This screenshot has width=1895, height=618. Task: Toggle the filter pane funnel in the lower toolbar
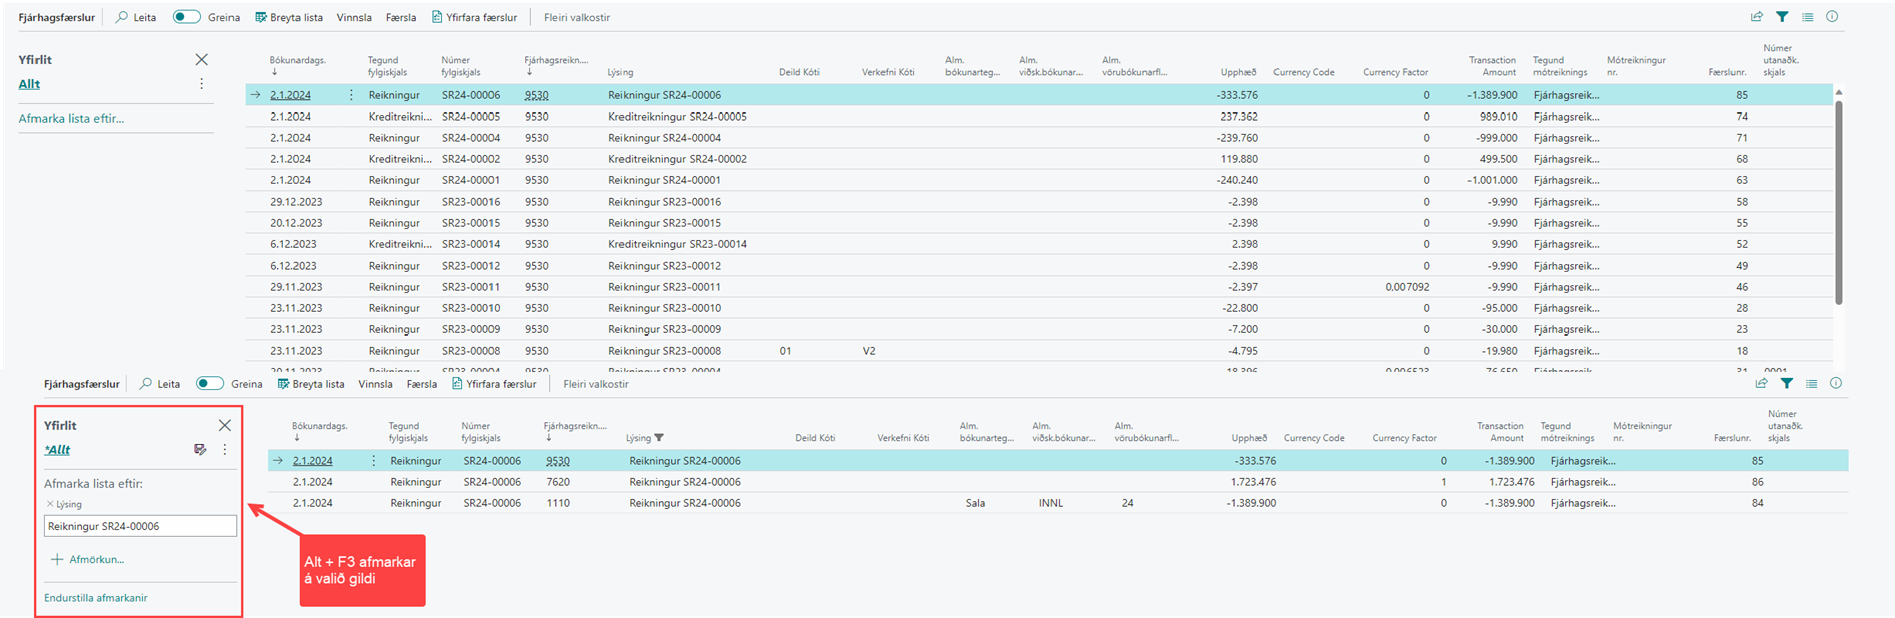(1786, 384)
